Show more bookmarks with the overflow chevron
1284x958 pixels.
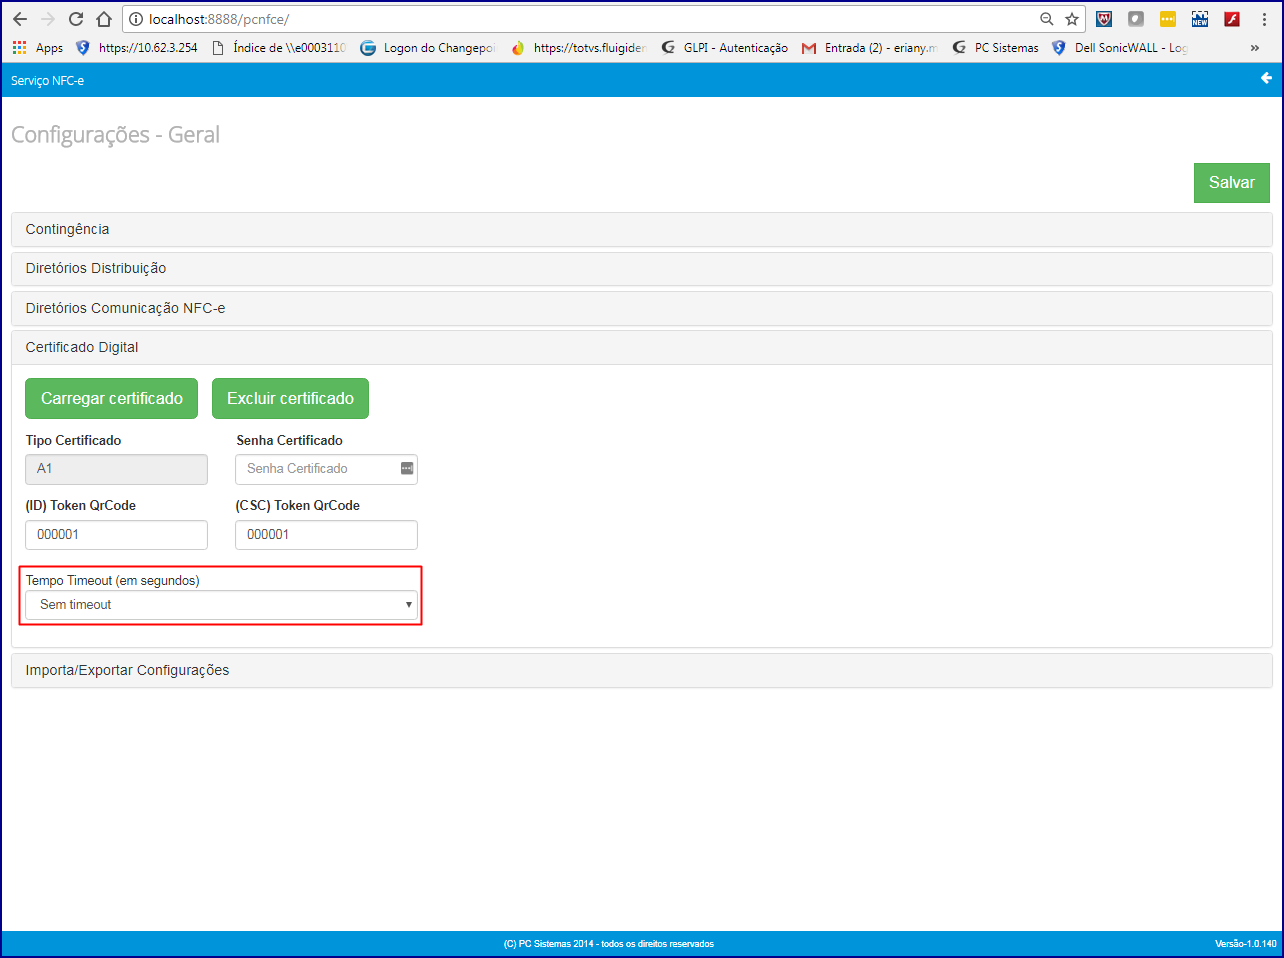coord(1255,48)
